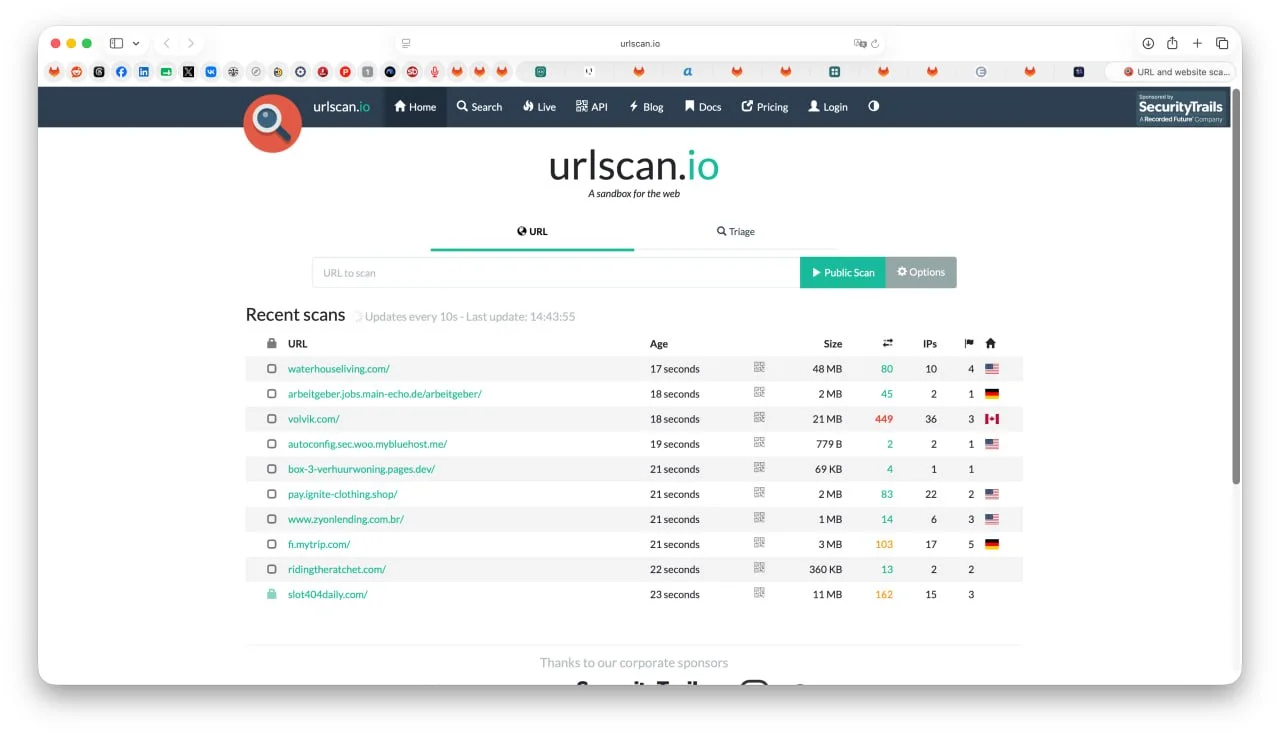Click the Safari address bar

(640, 43)
